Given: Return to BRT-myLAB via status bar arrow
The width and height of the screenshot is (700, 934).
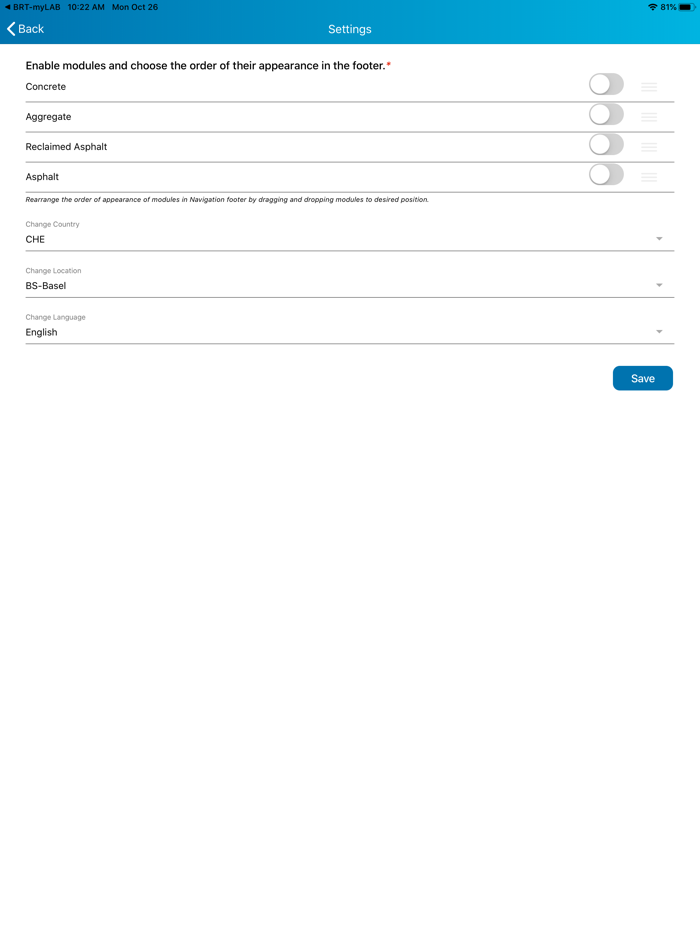Looking at the screenshot, I should tap(8, 7).
